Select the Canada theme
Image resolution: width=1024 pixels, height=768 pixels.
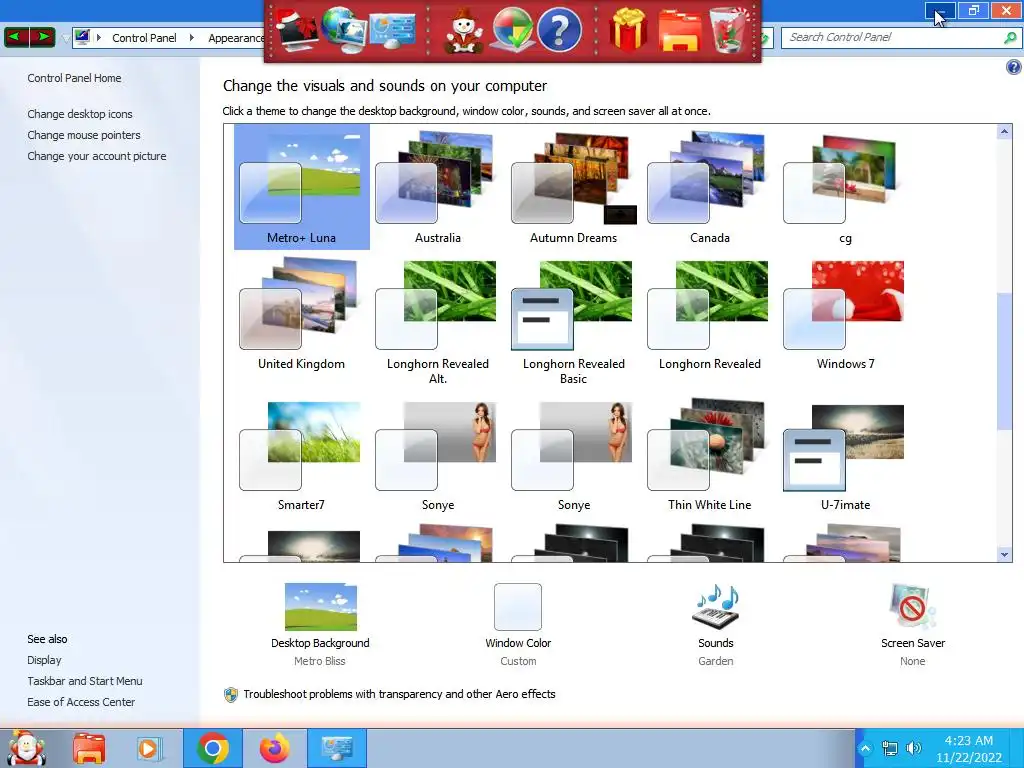pyautogui.click(x=710, y=187)
